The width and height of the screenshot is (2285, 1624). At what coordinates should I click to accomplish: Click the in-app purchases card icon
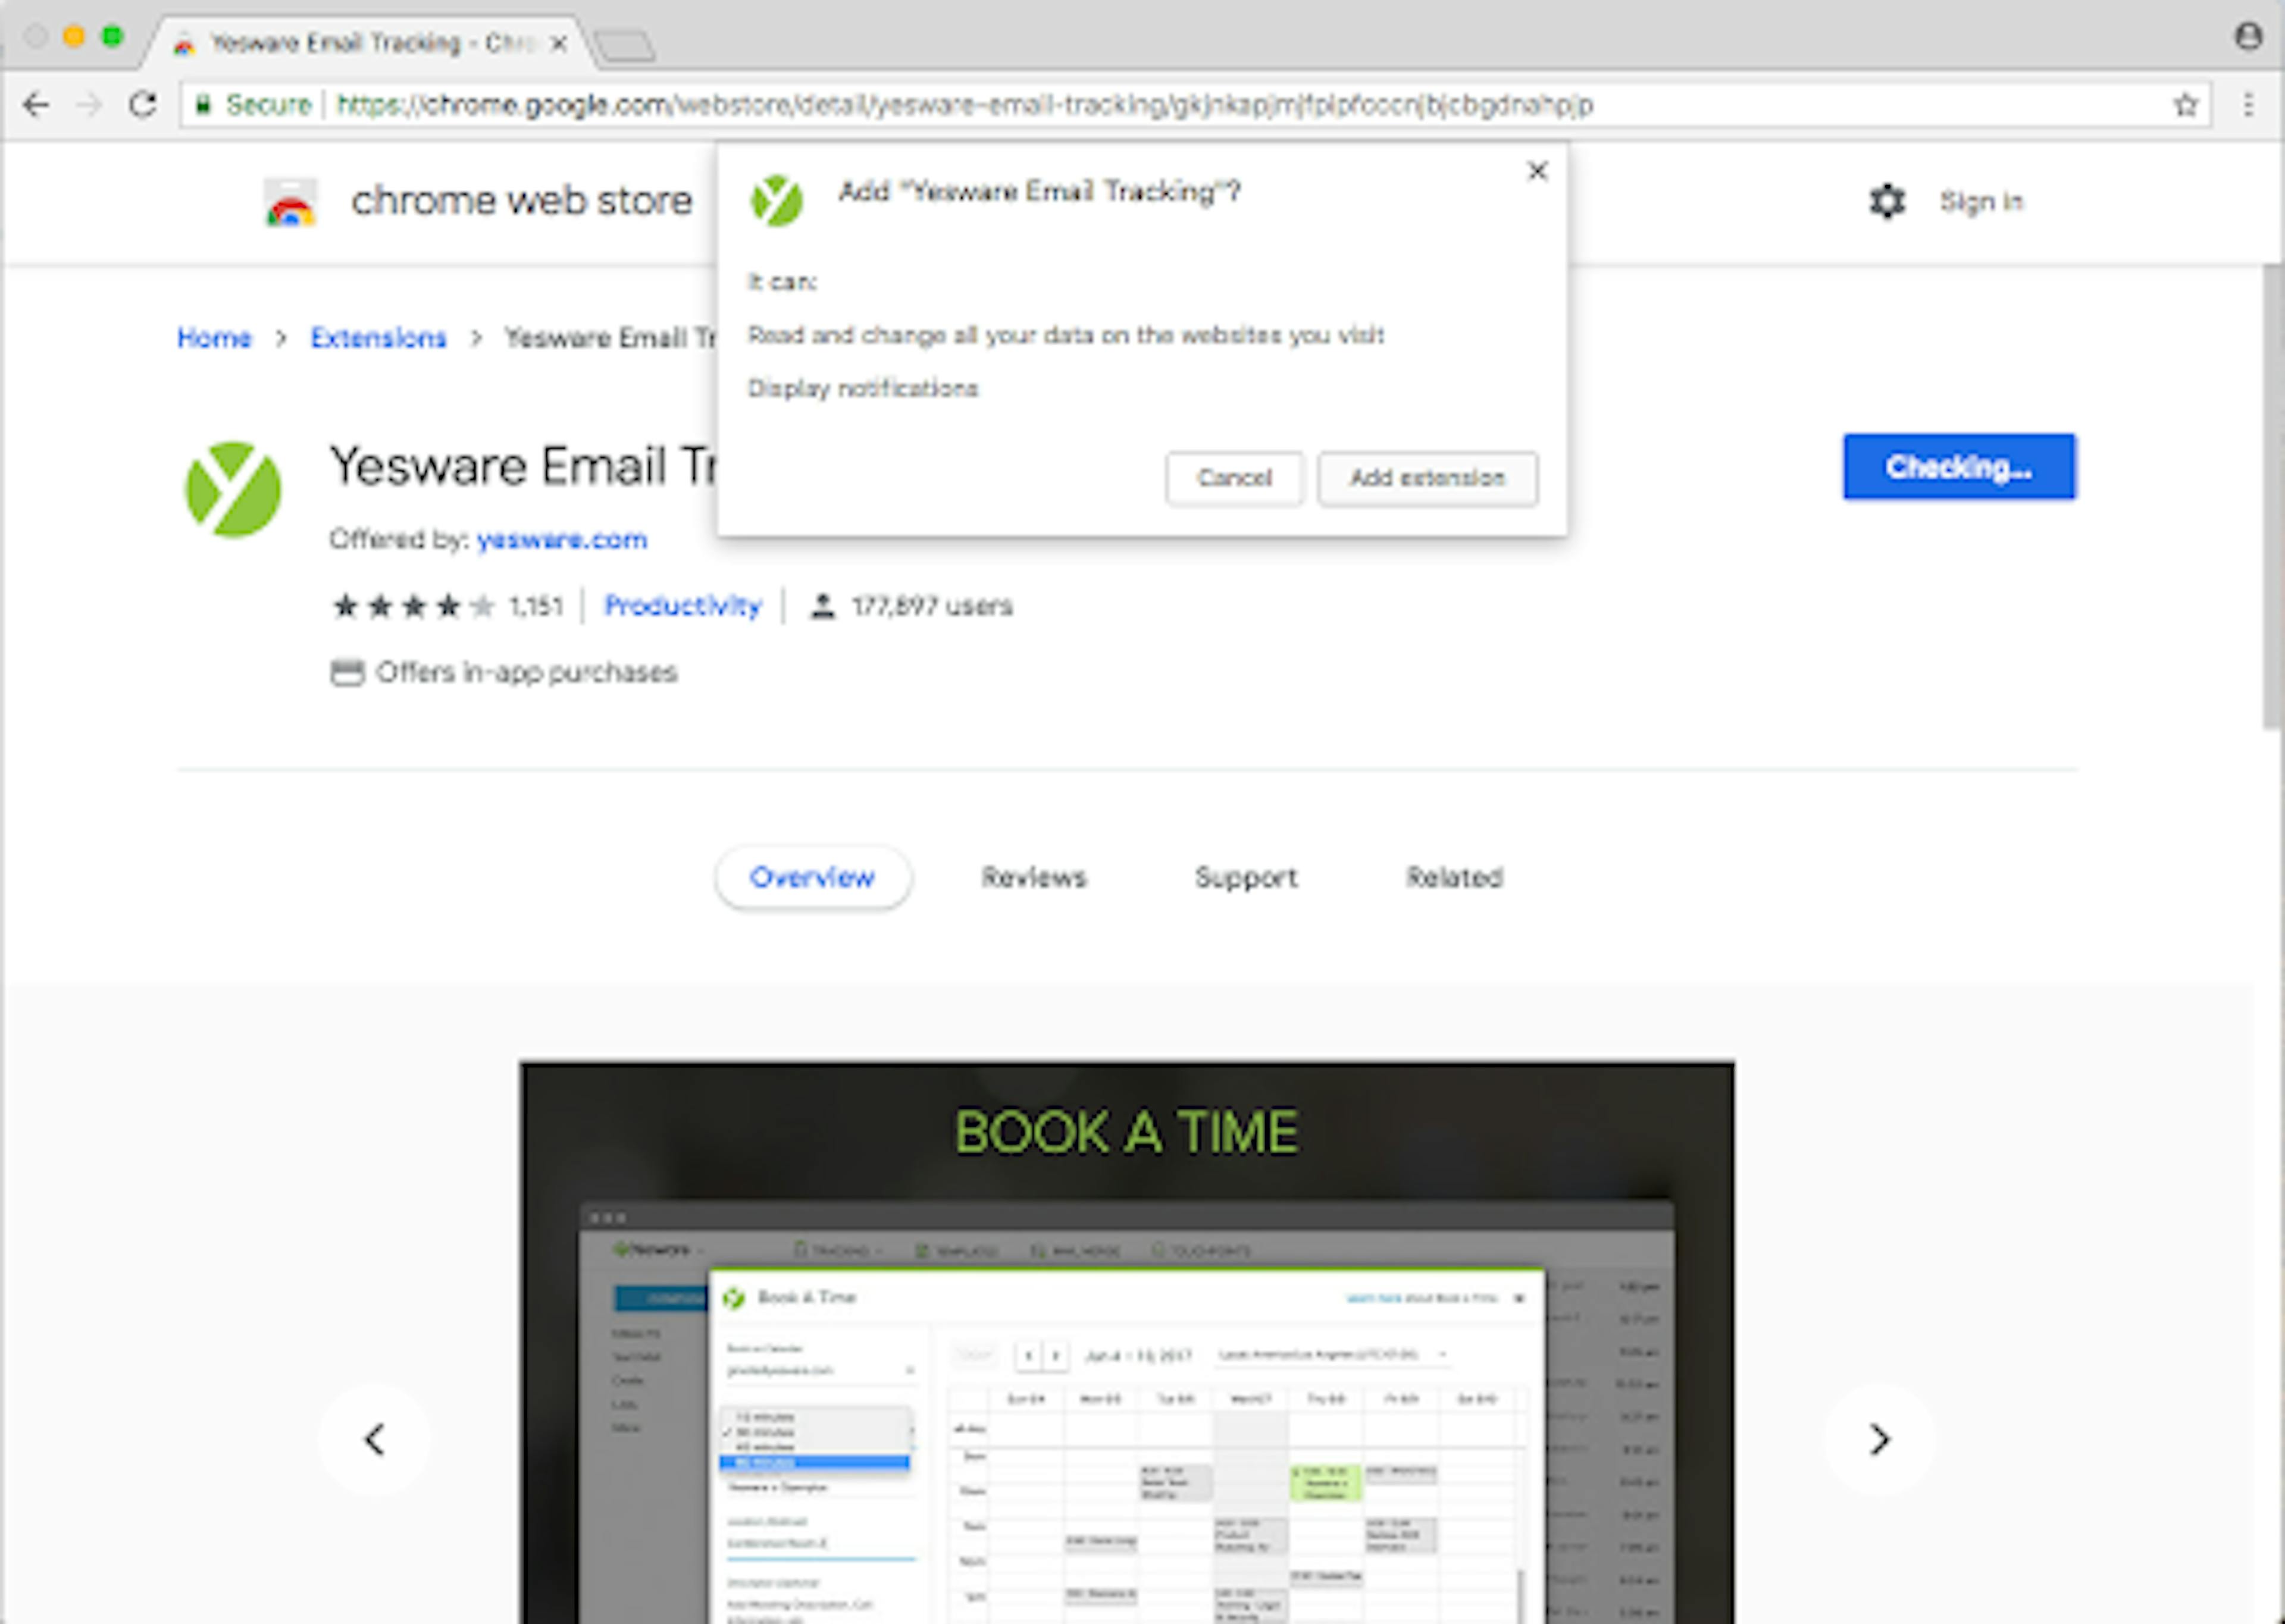click(x=347, y=672)
